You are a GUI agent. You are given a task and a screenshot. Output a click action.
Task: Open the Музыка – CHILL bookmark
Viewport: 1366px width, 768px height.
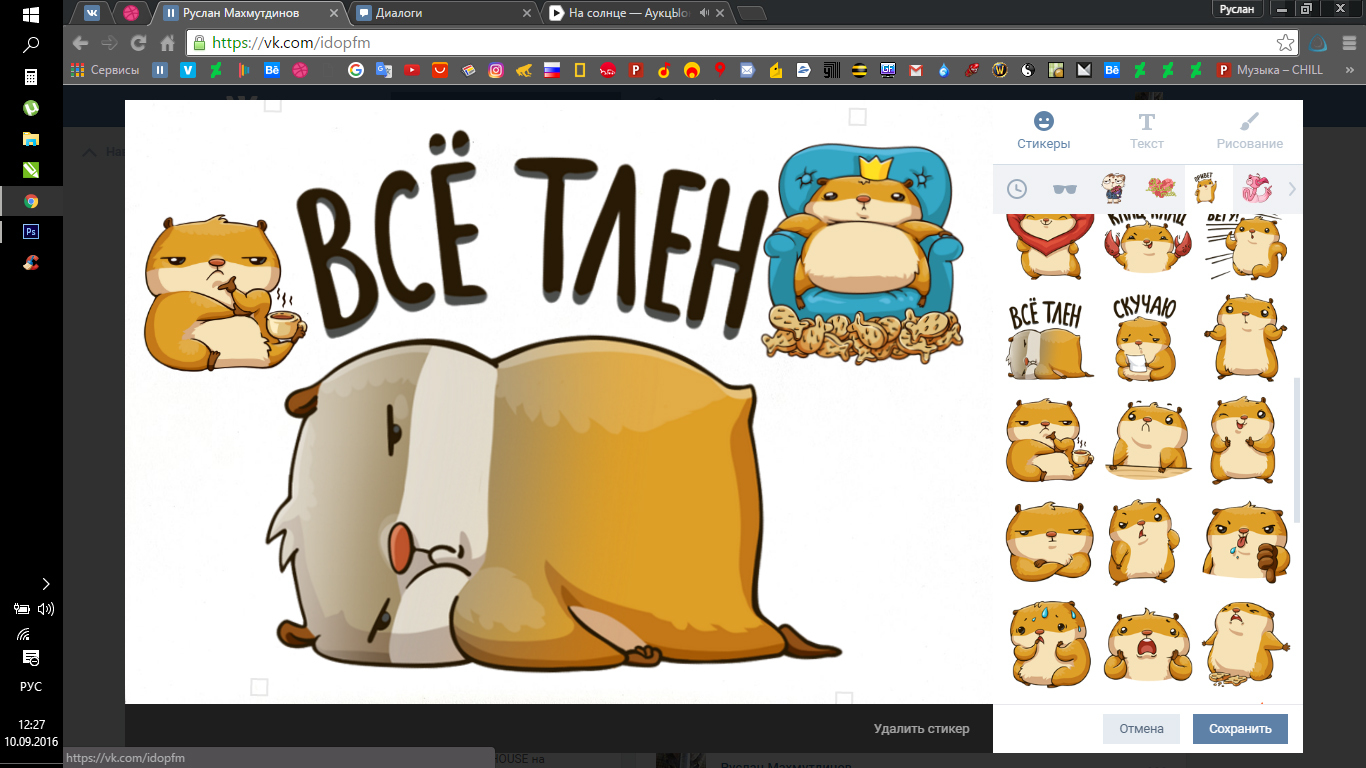[1270, 70]
